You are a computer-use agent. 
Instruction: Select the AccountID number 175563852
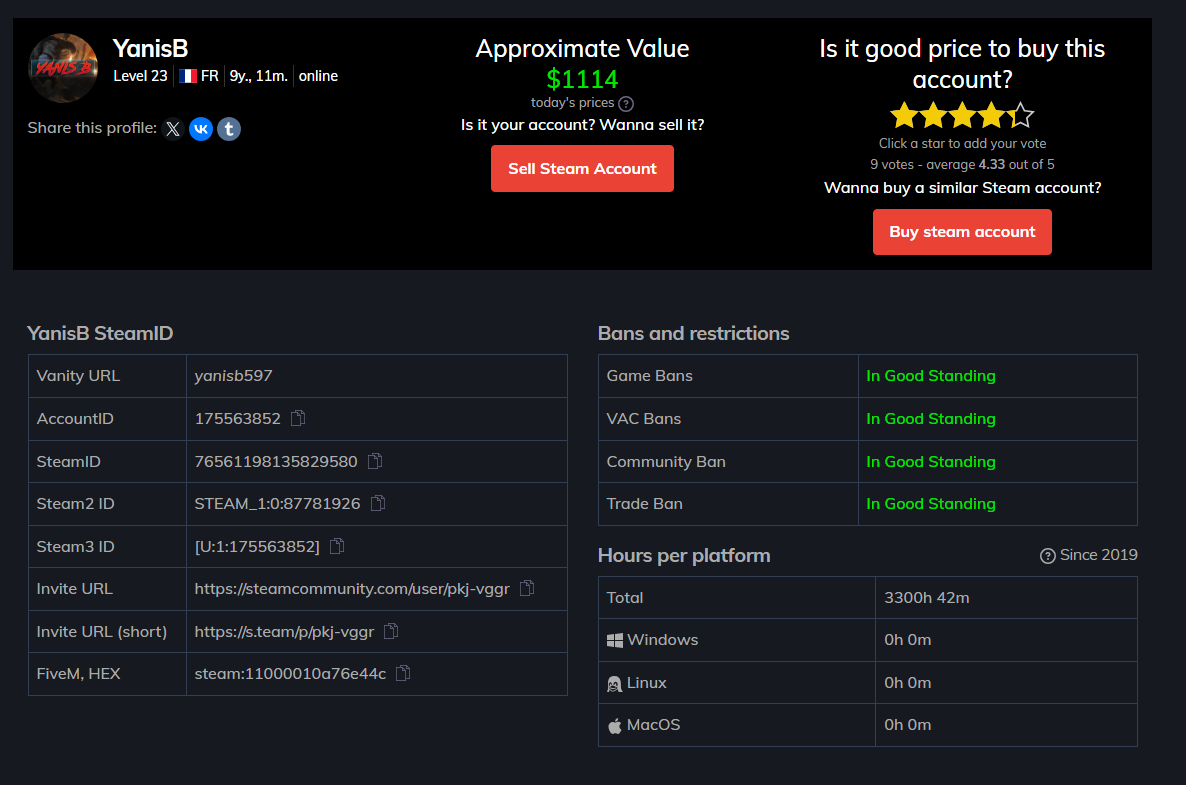pos(238,418)
